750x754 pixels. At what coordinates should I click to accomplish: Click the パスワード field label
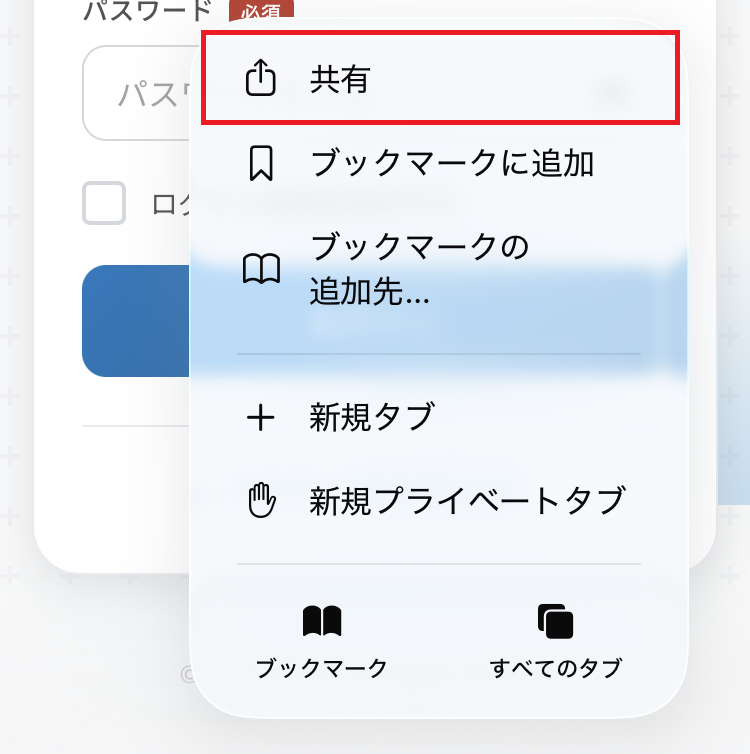[x=148, y=10]
